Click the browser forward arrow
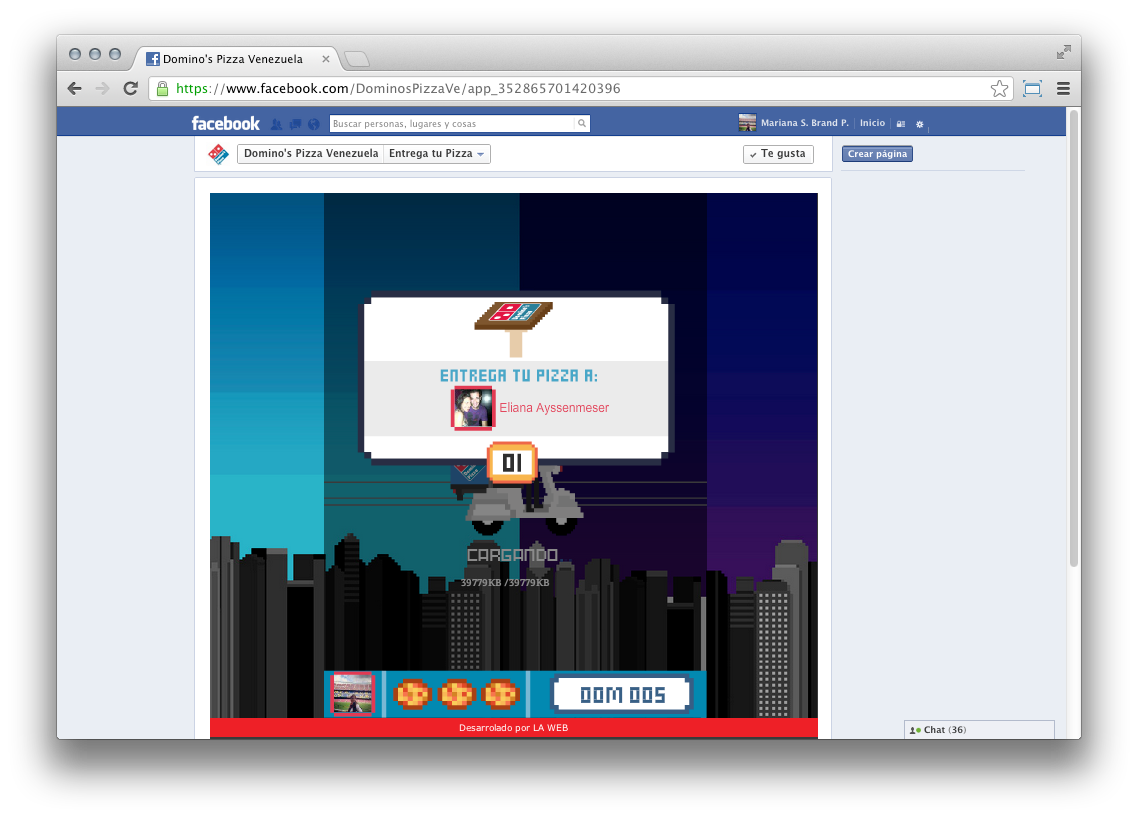 point(102,89)
